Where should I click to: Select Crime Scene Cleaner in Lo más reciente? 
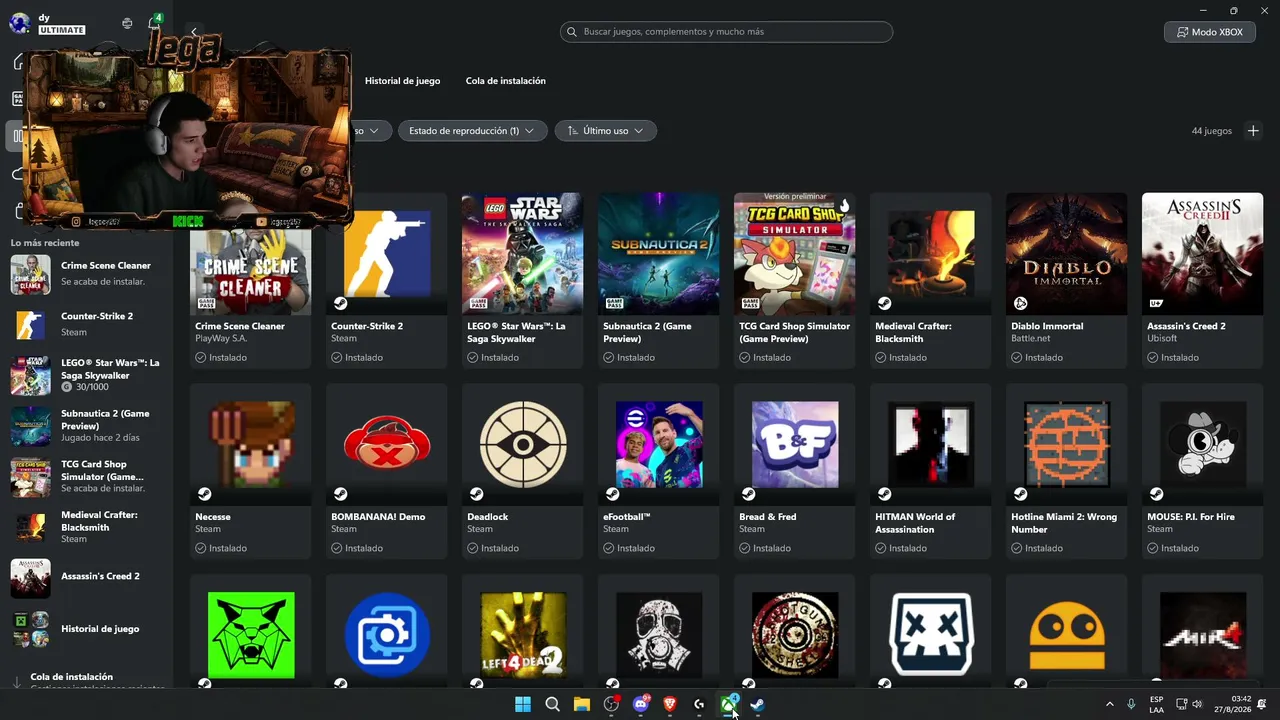88,274
